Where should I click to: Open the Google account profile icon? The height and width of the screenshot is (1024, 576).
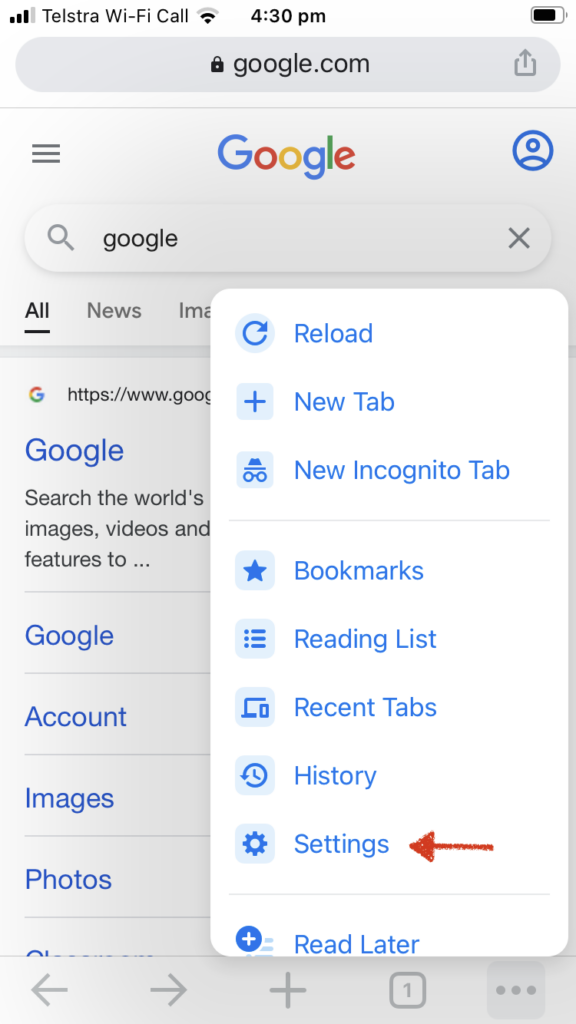[532, 152]
